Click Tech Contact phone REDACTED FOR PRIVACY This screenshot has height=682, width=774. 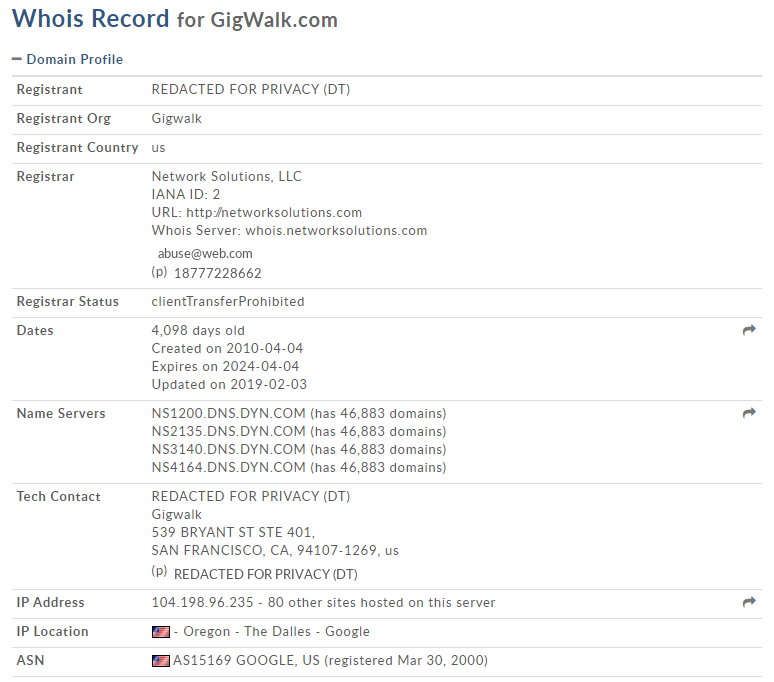266,574
